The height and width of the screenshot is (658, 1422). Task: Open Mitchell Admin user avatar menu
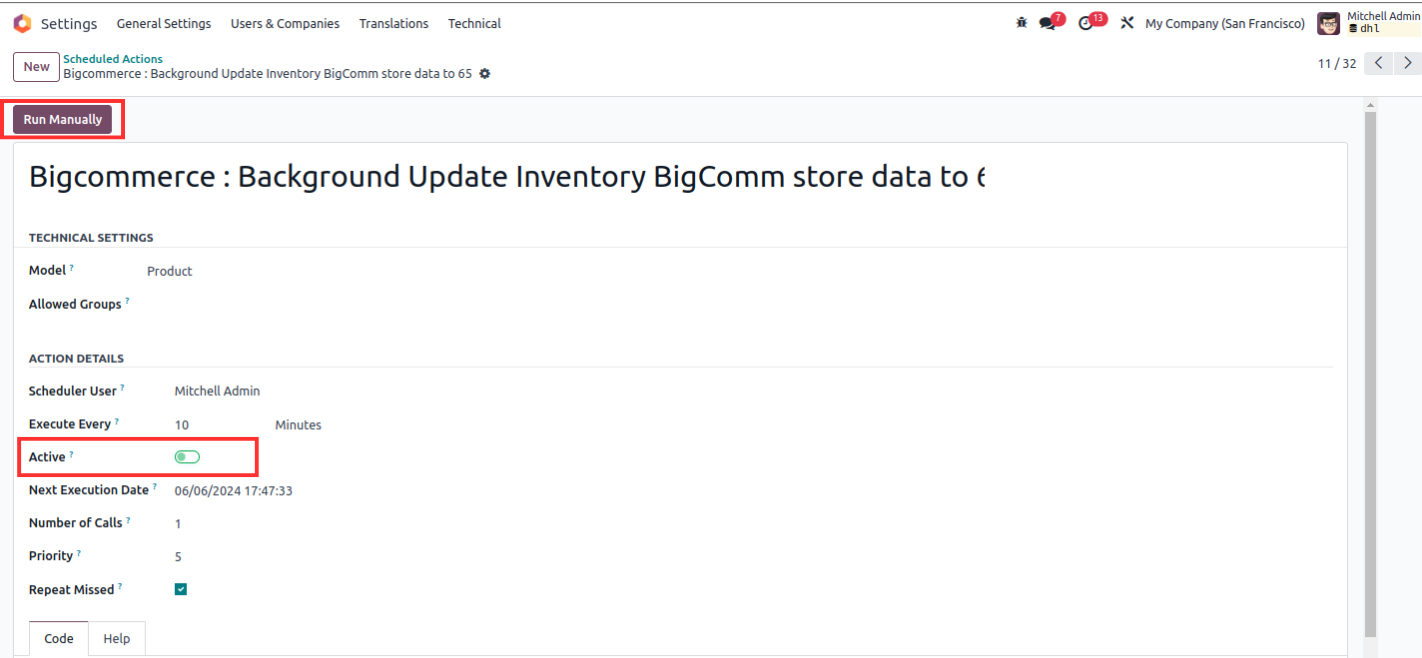point(1328,23)
